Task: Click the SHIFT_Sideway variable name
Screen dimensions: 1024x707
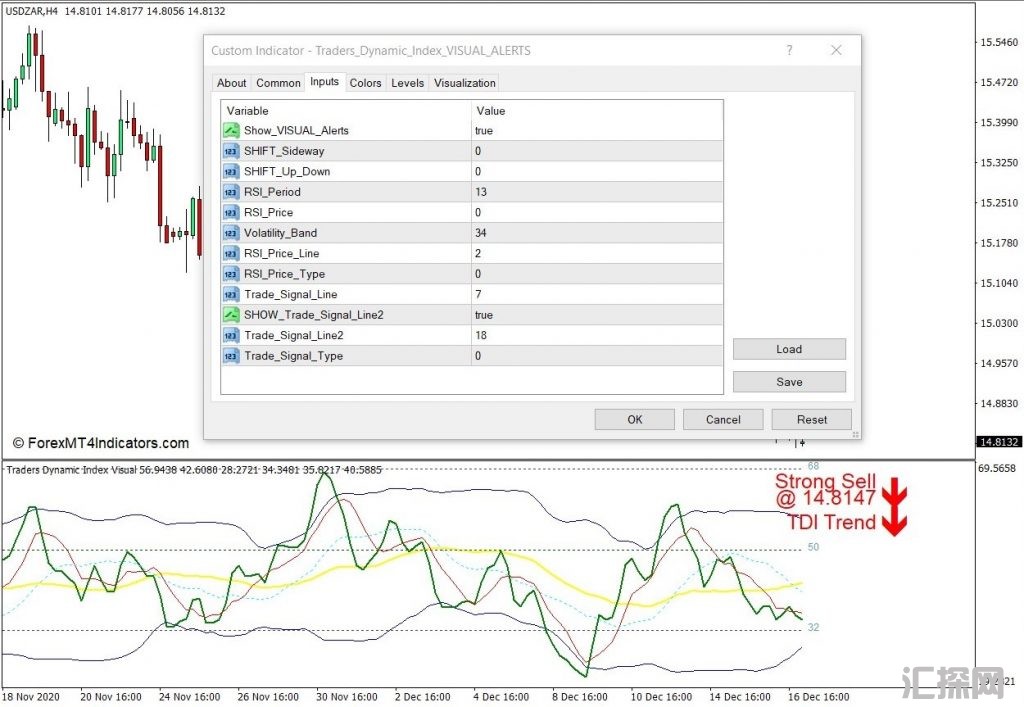Action: [x=284, y=151]
